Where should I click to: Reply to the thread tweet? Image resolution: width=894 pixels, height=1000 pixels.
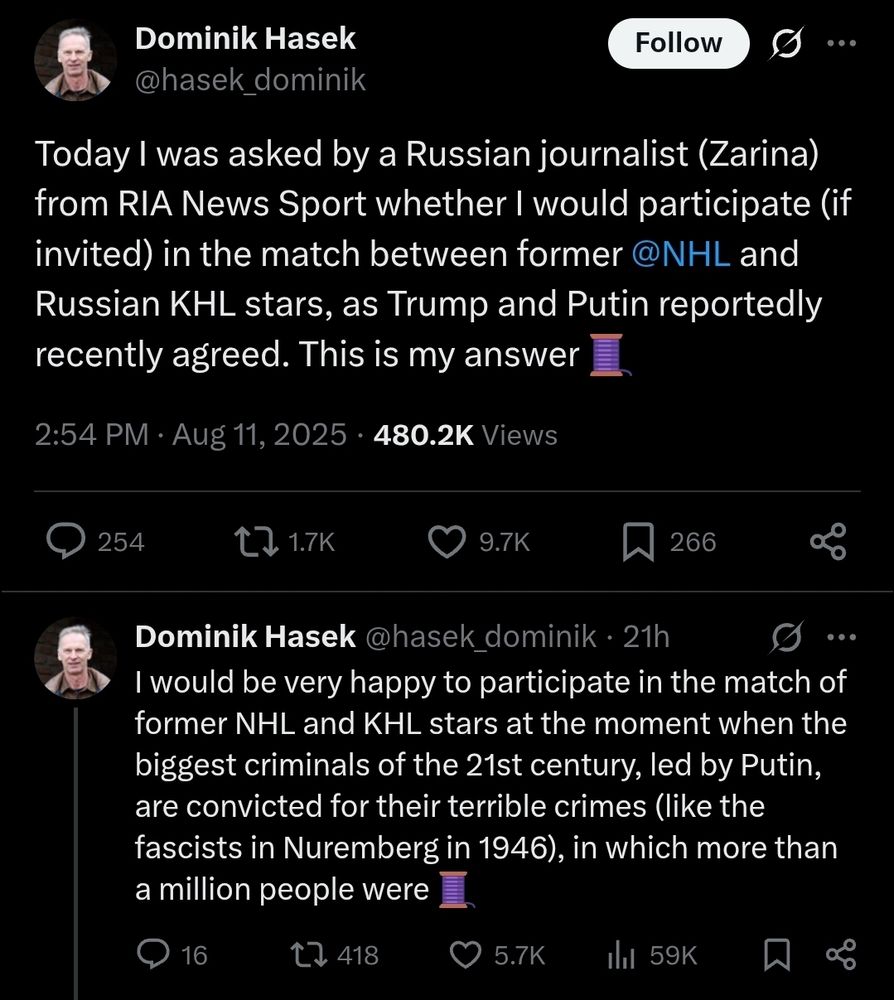[x=152, y=955]
